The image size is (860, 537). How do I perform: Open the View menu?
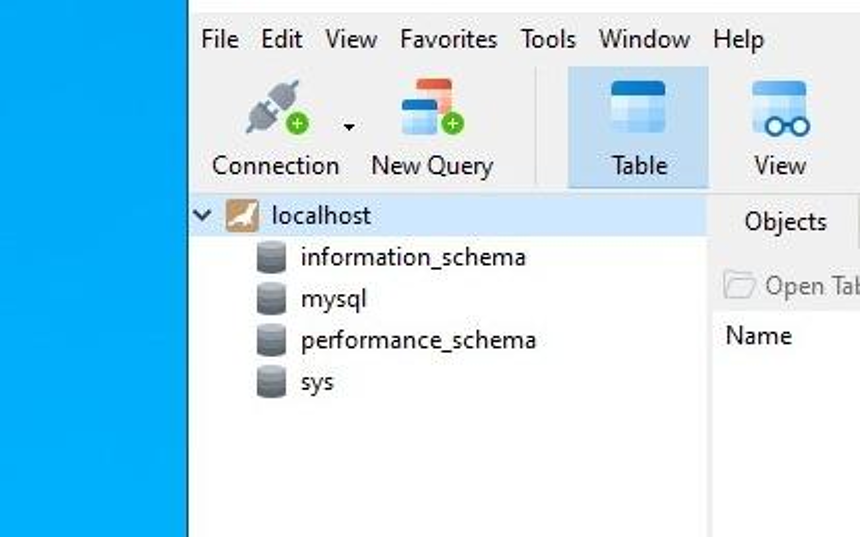[351, 40]
